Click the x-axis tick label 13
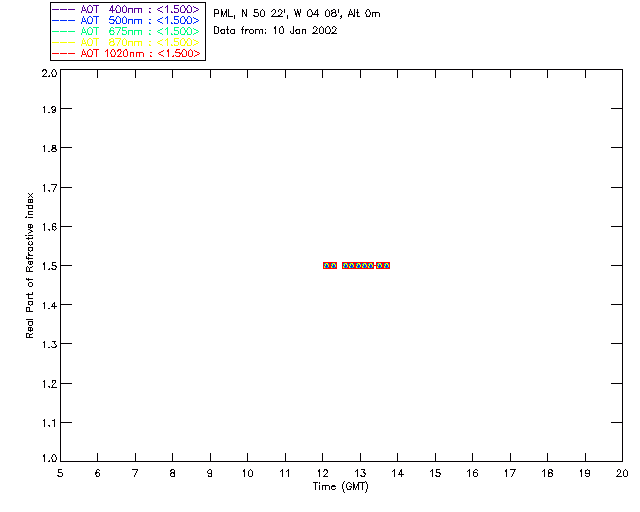This screenshot has width=640, height=512. pyautogui.click(x=360, y=473)
